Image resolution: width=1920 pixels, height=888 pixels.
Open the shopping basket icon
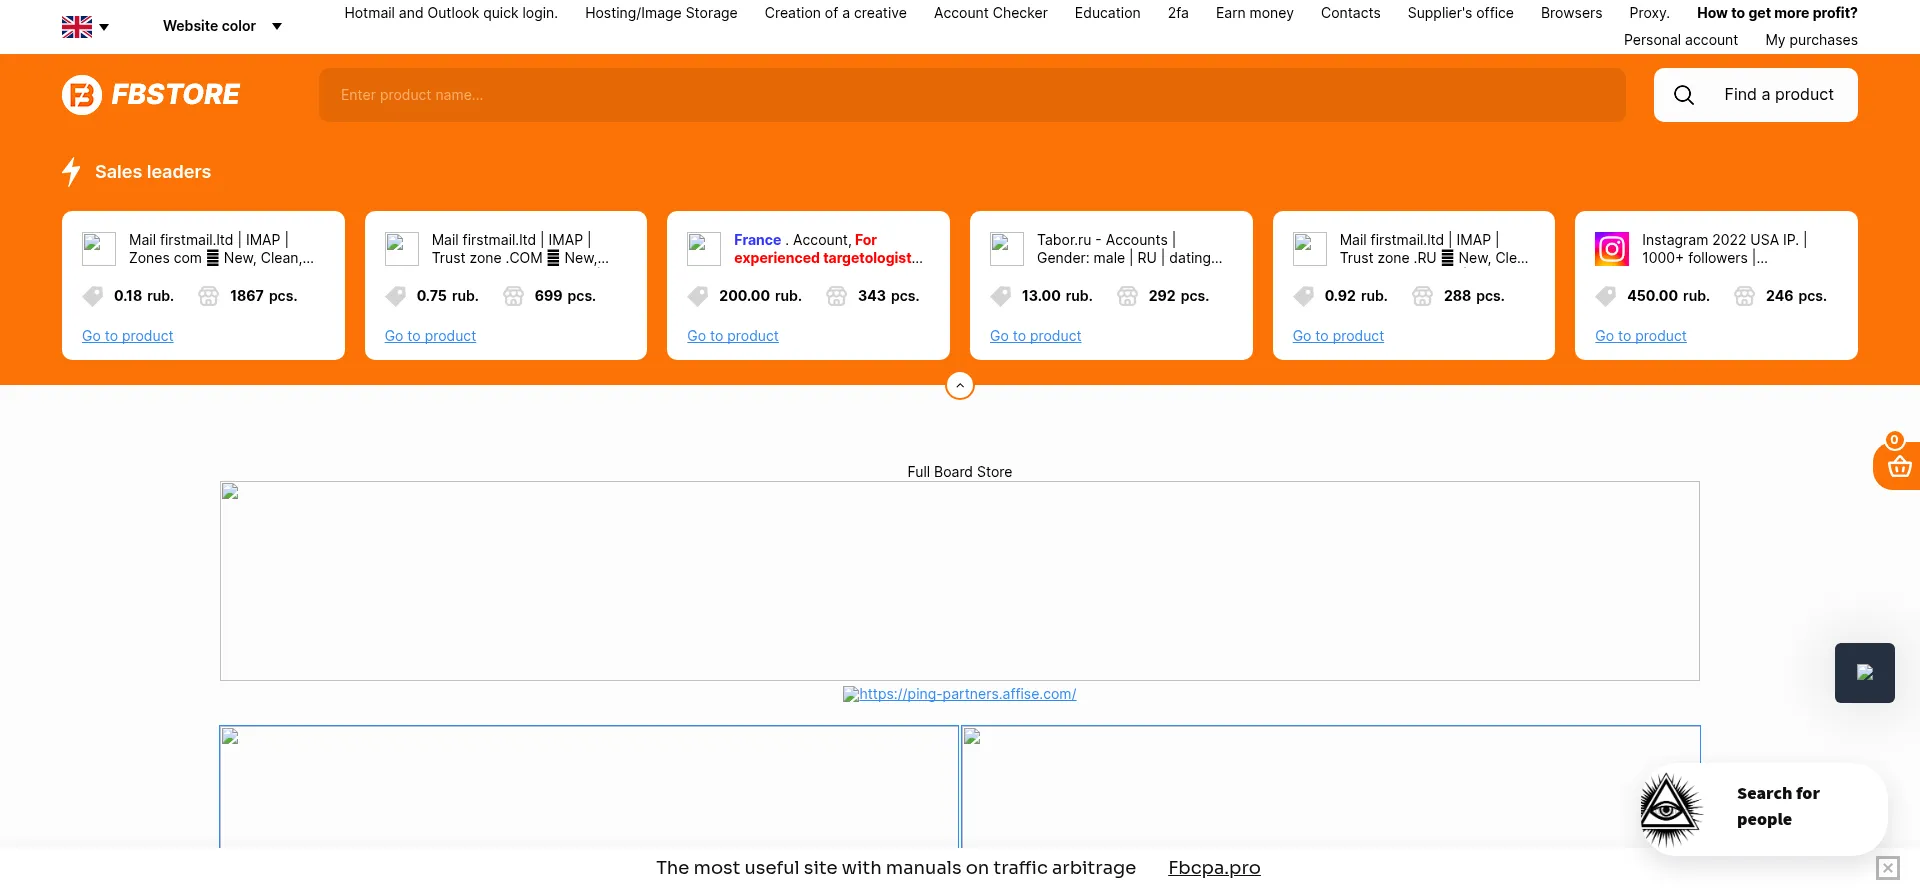(1898, 465)
